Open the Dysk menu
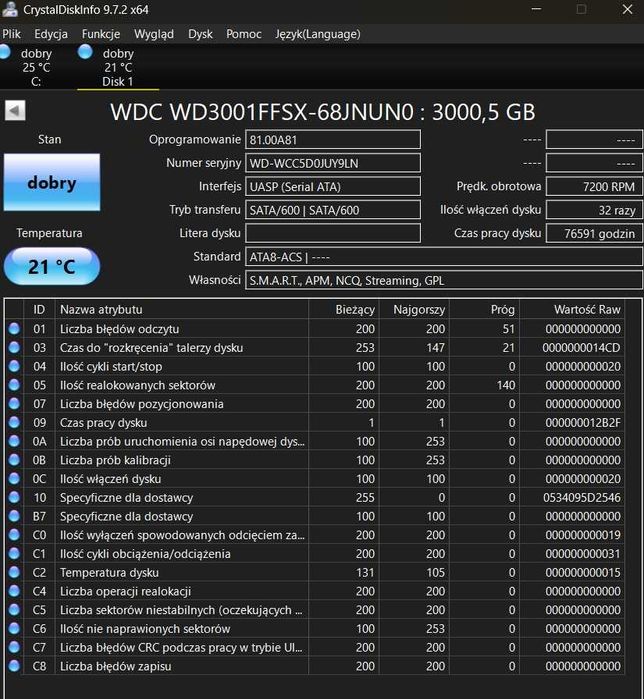This screenshot has width=644, height=699. point(200,34)
